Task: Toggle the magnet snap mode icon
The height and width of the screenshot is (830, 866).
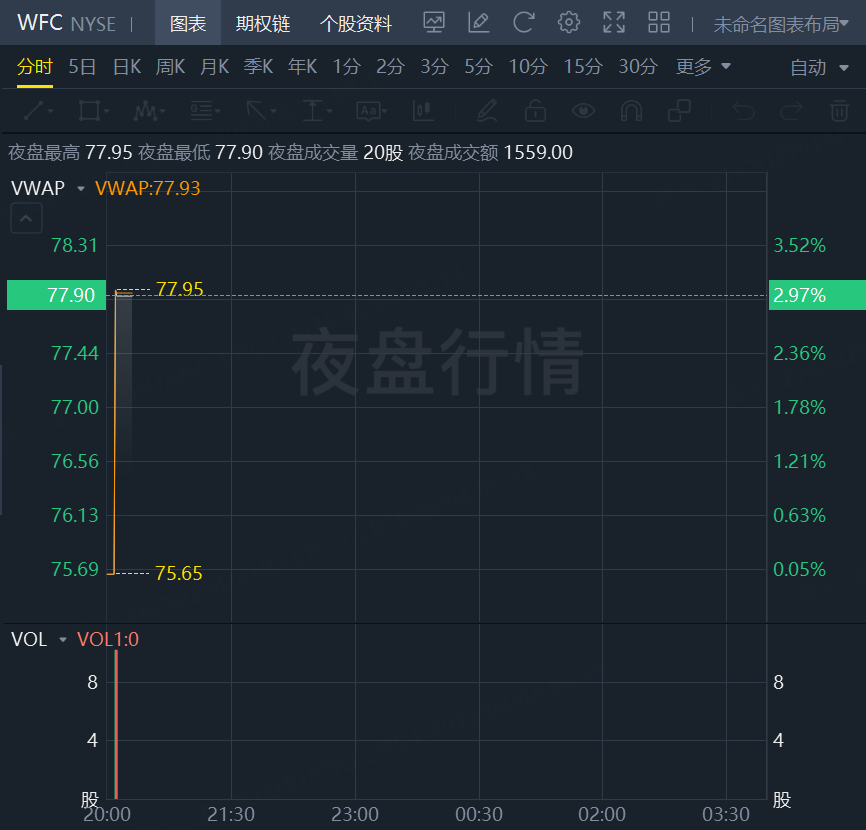Action: 631,110
